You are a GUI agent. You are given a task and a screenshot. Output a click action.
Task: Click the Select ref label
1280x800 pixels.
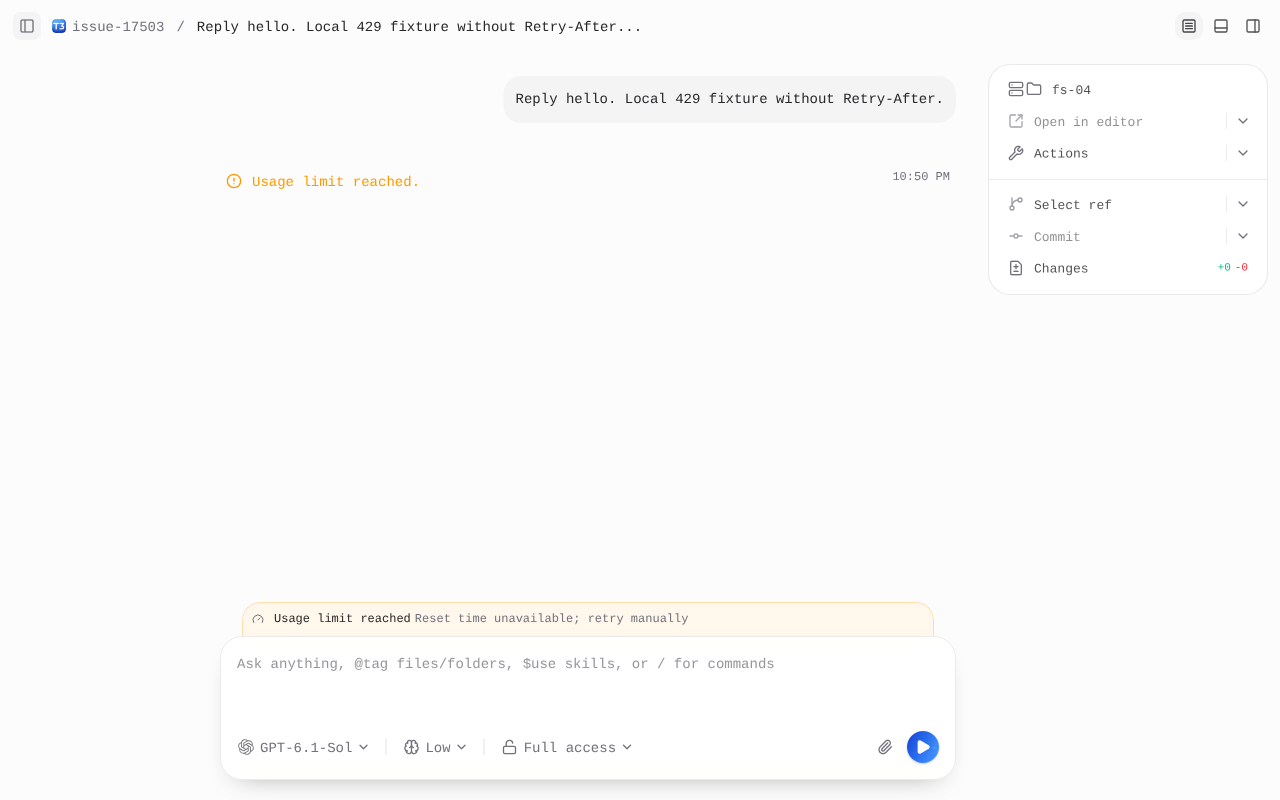(x=1073, y=205)
